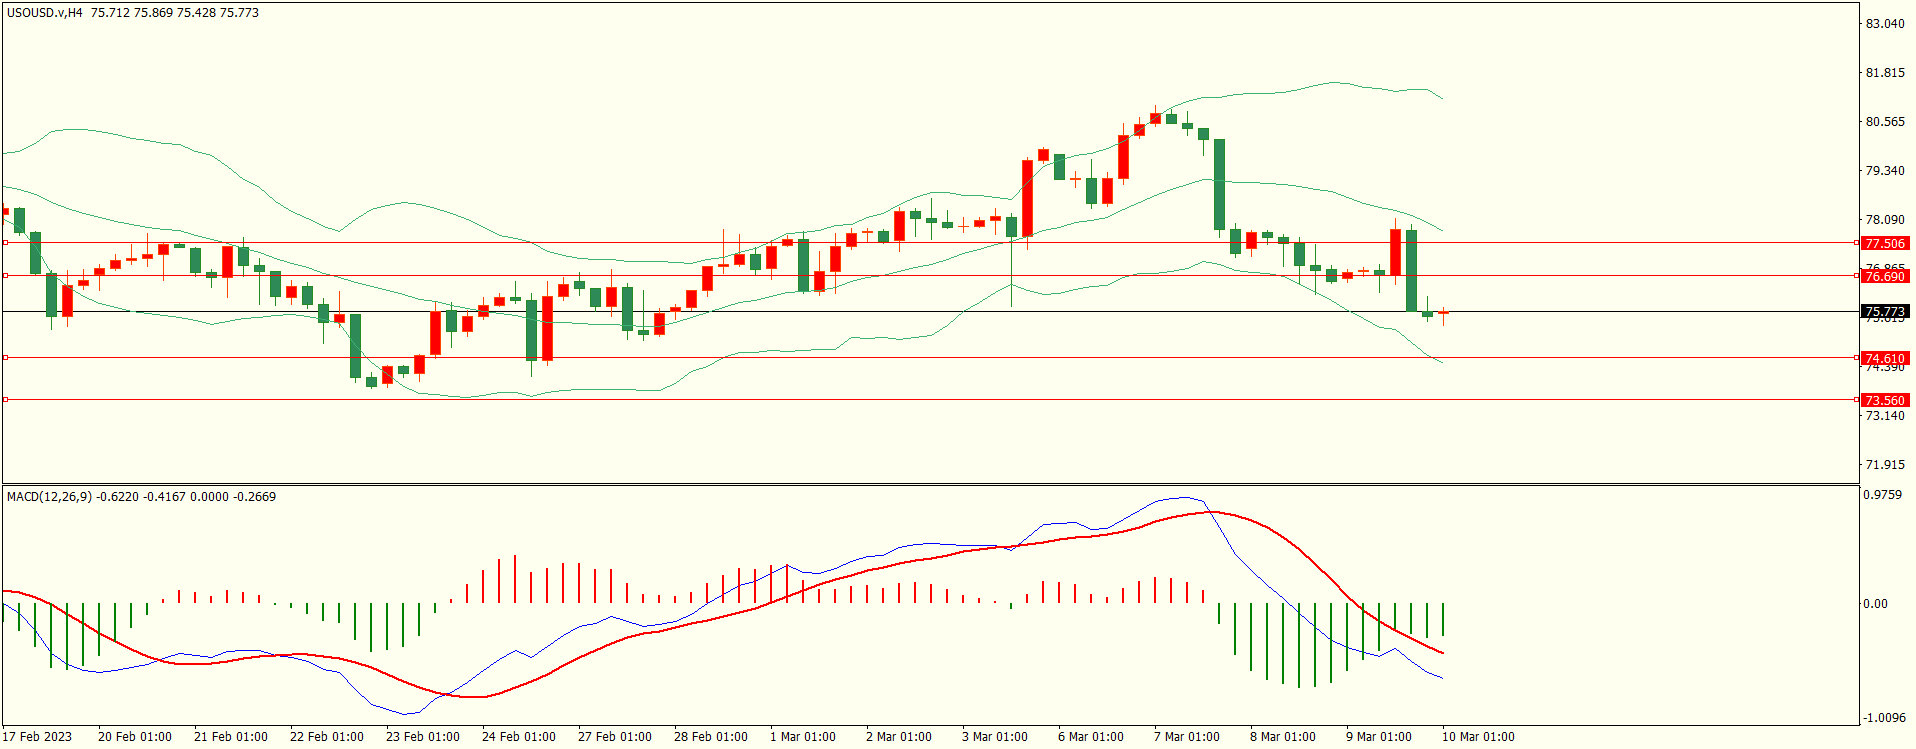
Task: Click the 80.565 price axis value
Action: [1886, 122]
